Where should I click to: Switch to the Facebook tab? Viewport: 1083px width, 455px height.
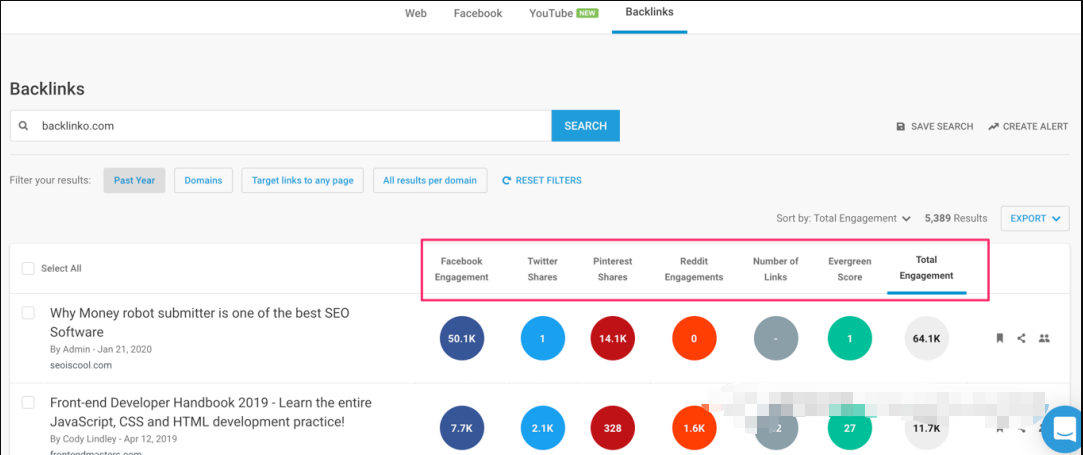[478, 13]
